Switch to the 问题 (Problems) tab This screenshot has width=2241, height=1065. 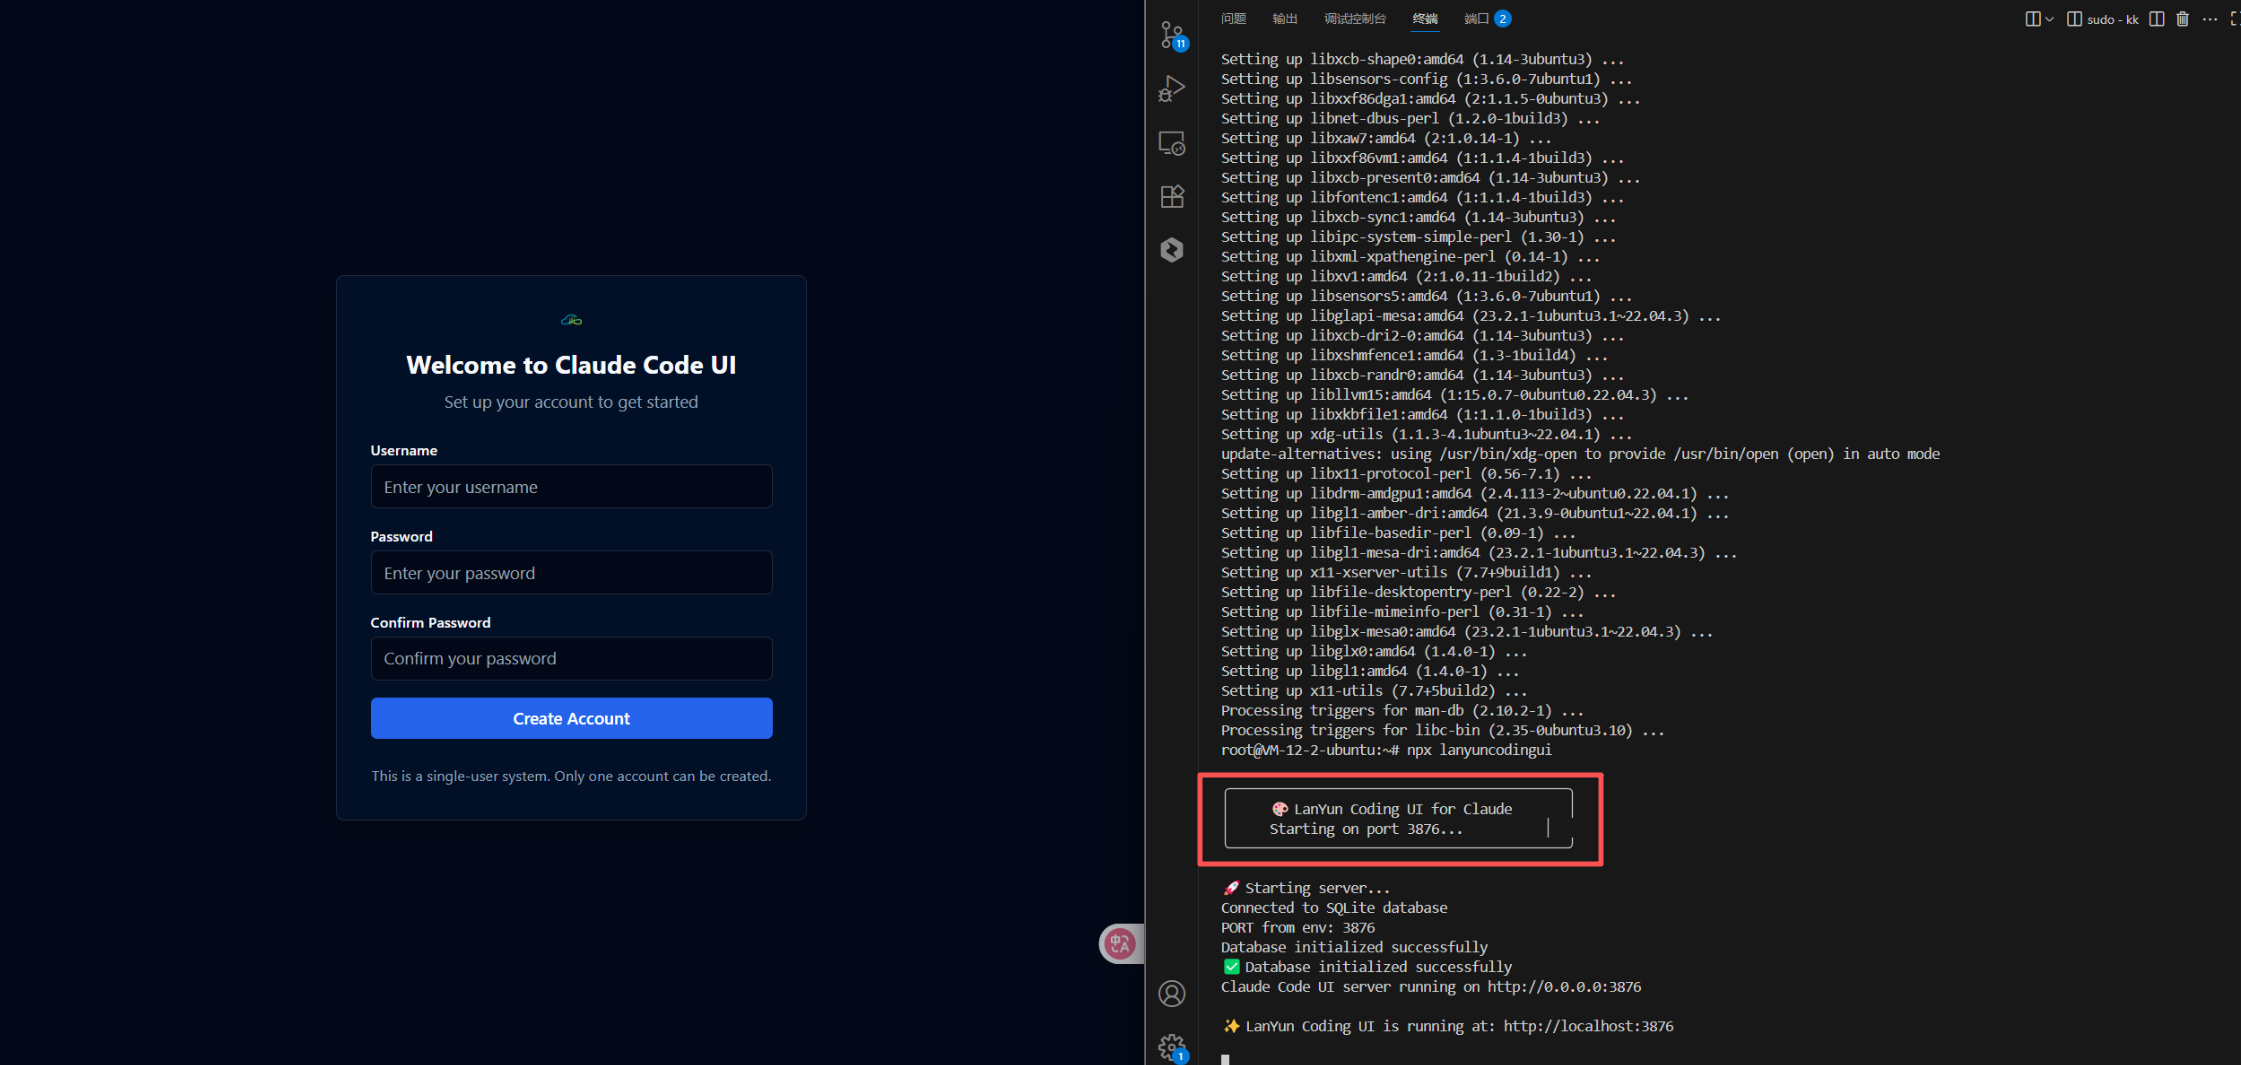click(1233, 19)
